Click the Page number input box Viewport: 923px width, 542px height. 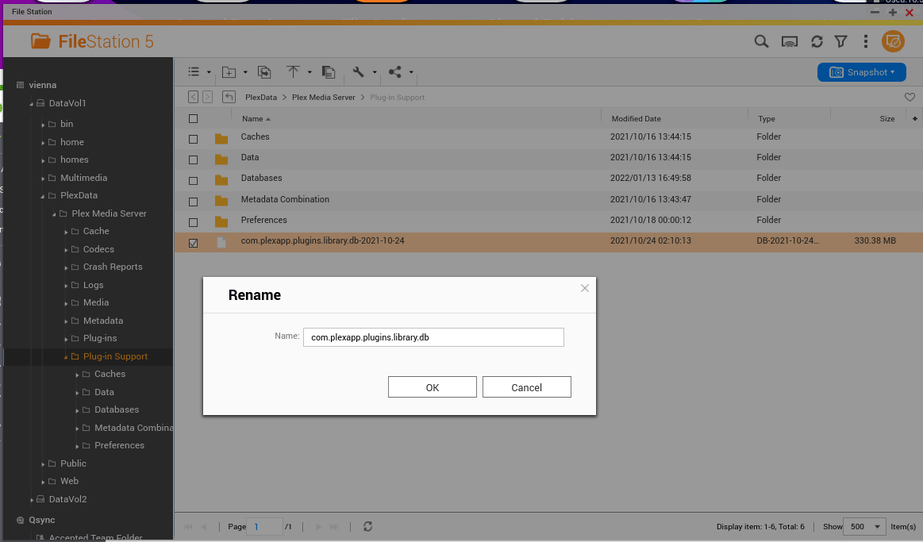(x=264, y=526)
